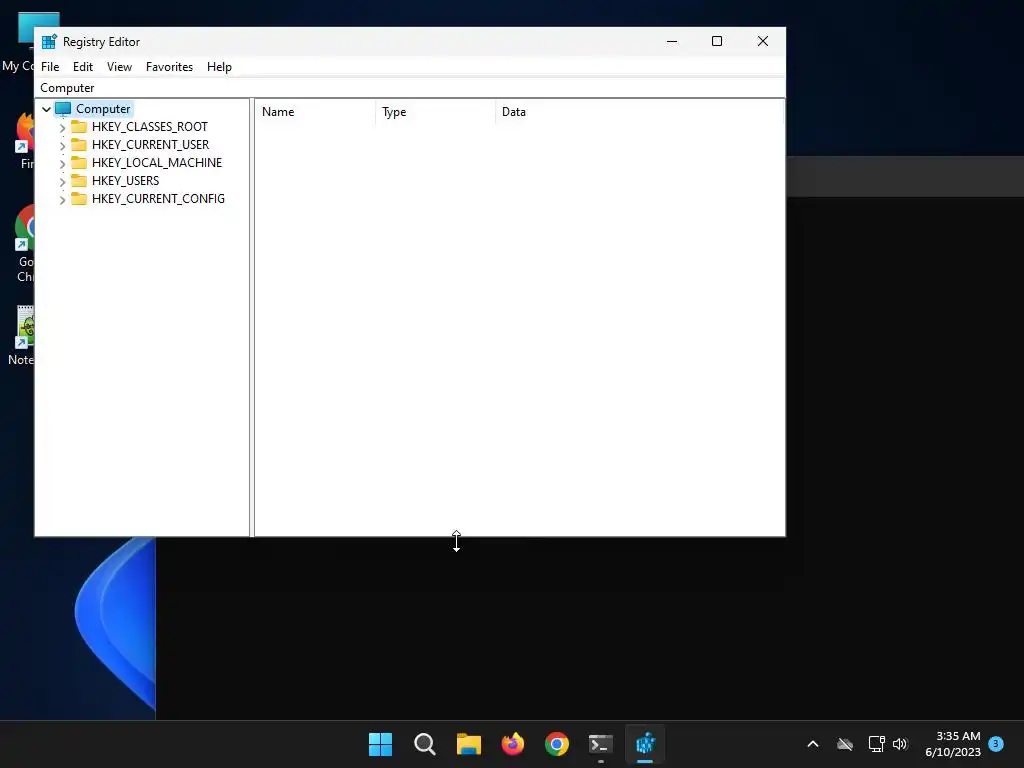Expand HKEY_CURRENT_CONFIG chevron
Image resolution: width=1024 pixels, height=768 pixels.
(x=62, y=199)
